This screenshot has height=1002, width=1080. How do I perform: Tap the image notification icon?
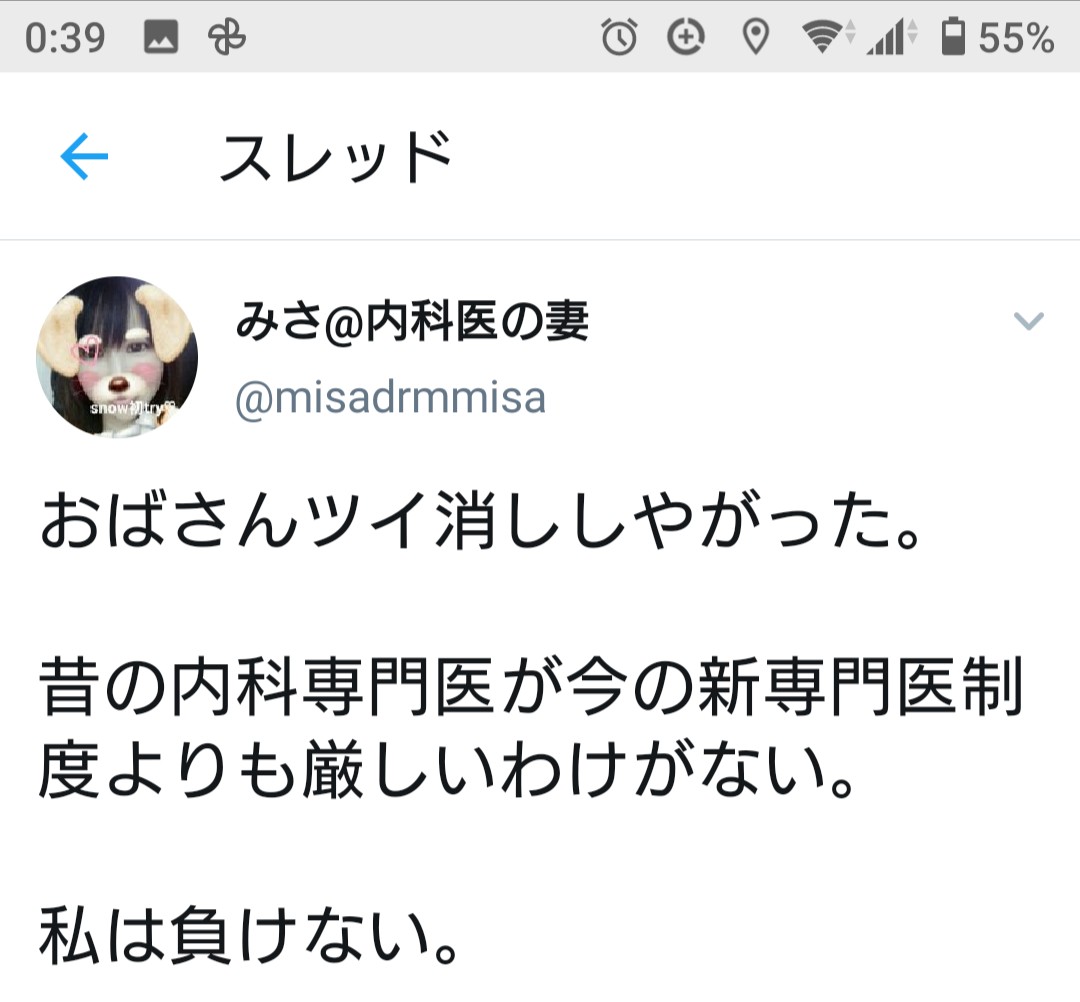pos(160,36)
